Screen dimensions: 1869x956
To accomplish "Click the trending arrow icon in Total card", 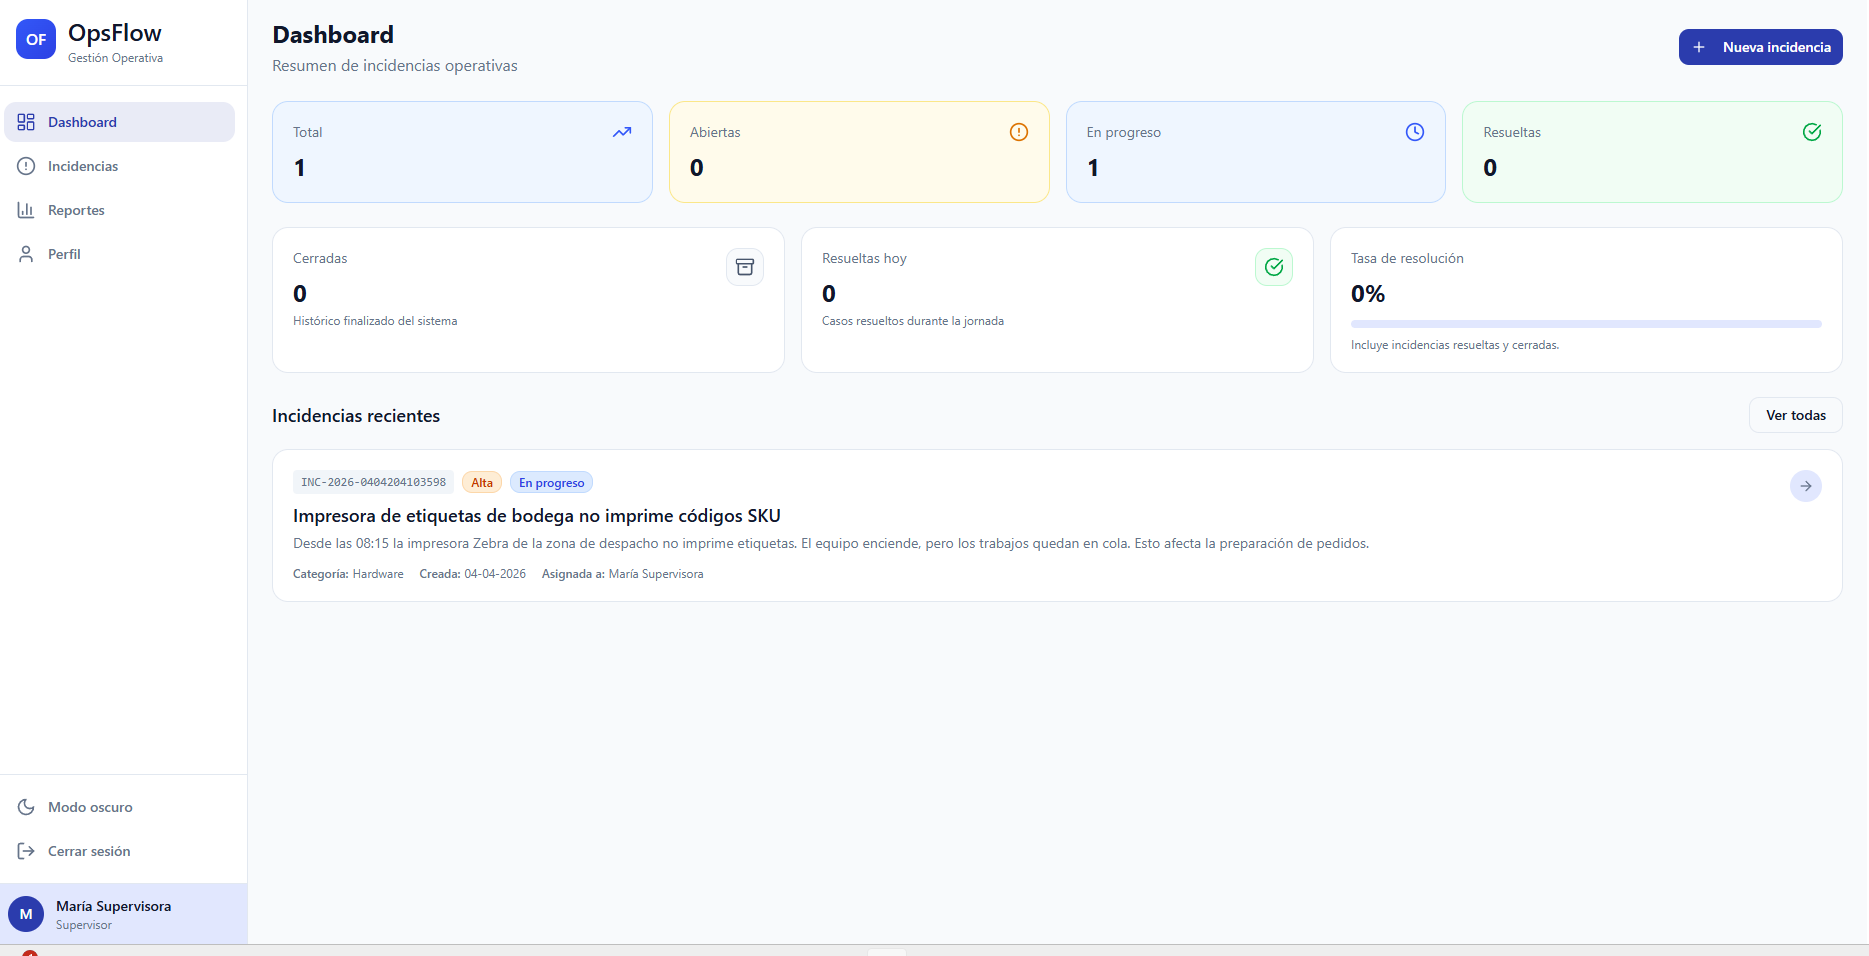I will tap(622, 132).
